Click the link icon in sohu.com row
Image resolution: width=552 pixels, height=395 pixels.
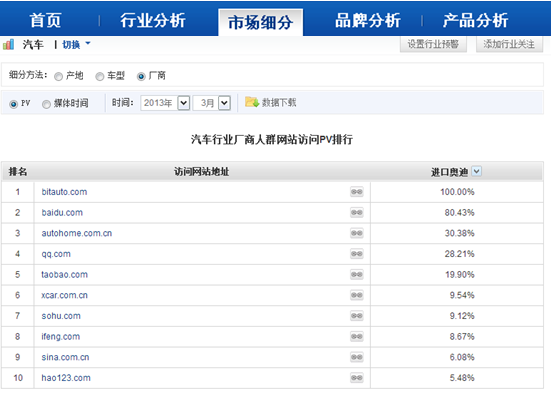pyautogui.click(x=356, y=316)
